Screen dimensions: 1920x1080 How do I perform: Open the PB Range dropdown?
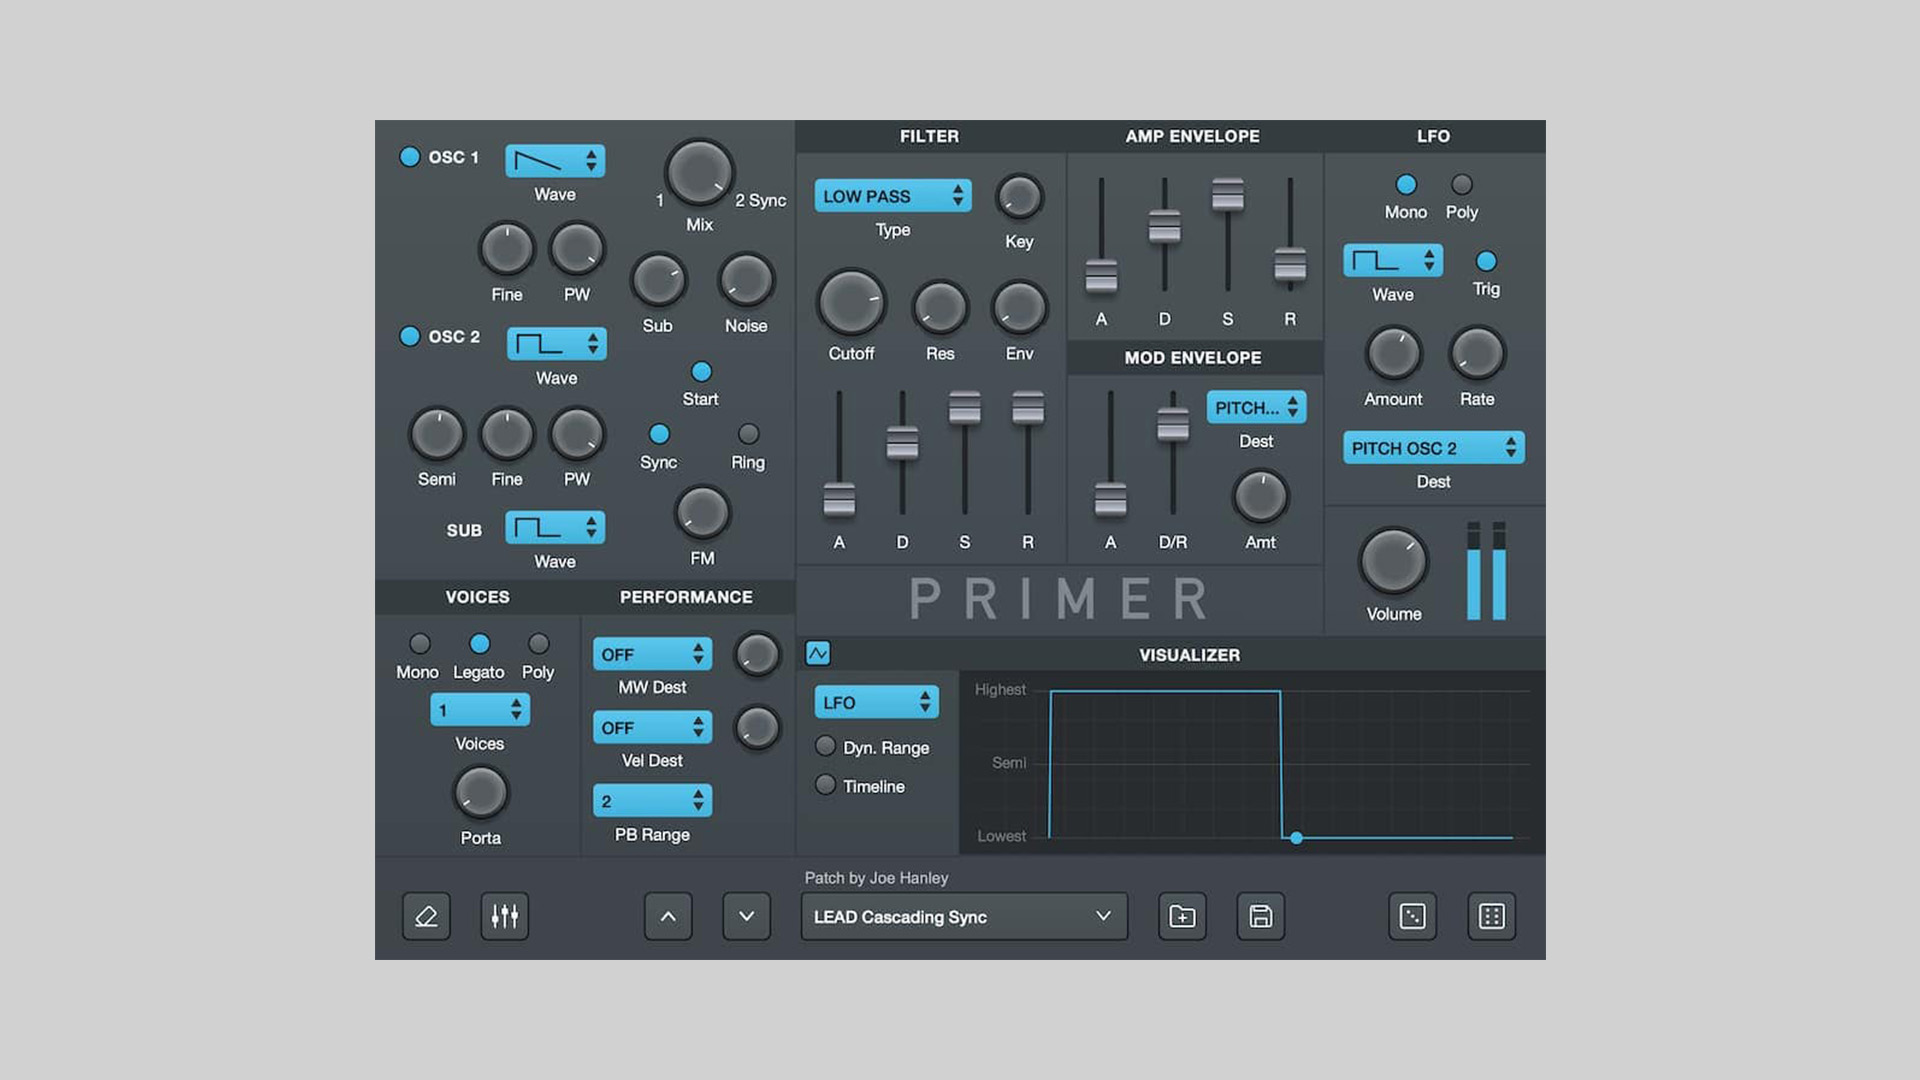653,800
